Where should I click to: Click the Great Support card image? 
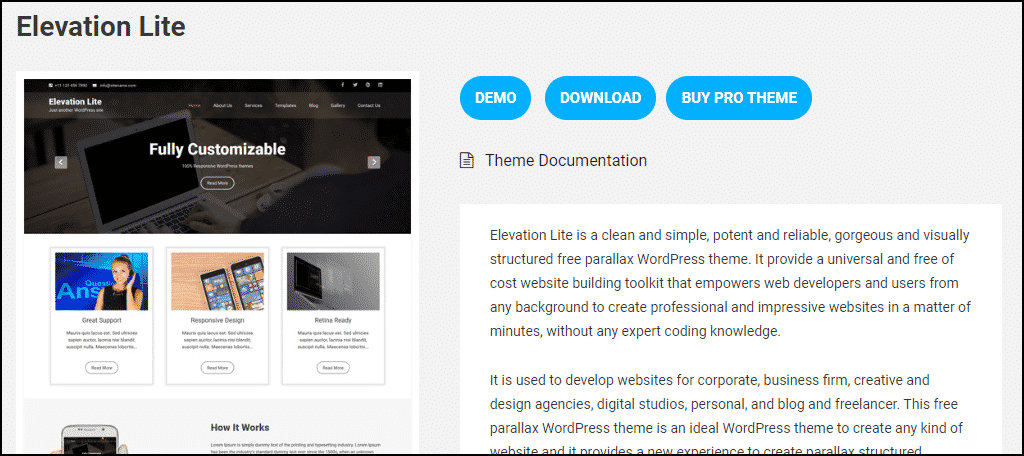click(x=101, y=281)
